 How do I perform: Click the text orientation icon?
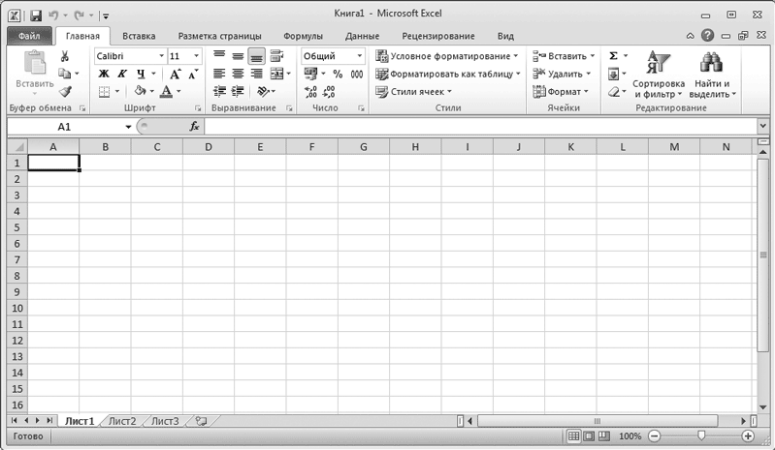263,91
